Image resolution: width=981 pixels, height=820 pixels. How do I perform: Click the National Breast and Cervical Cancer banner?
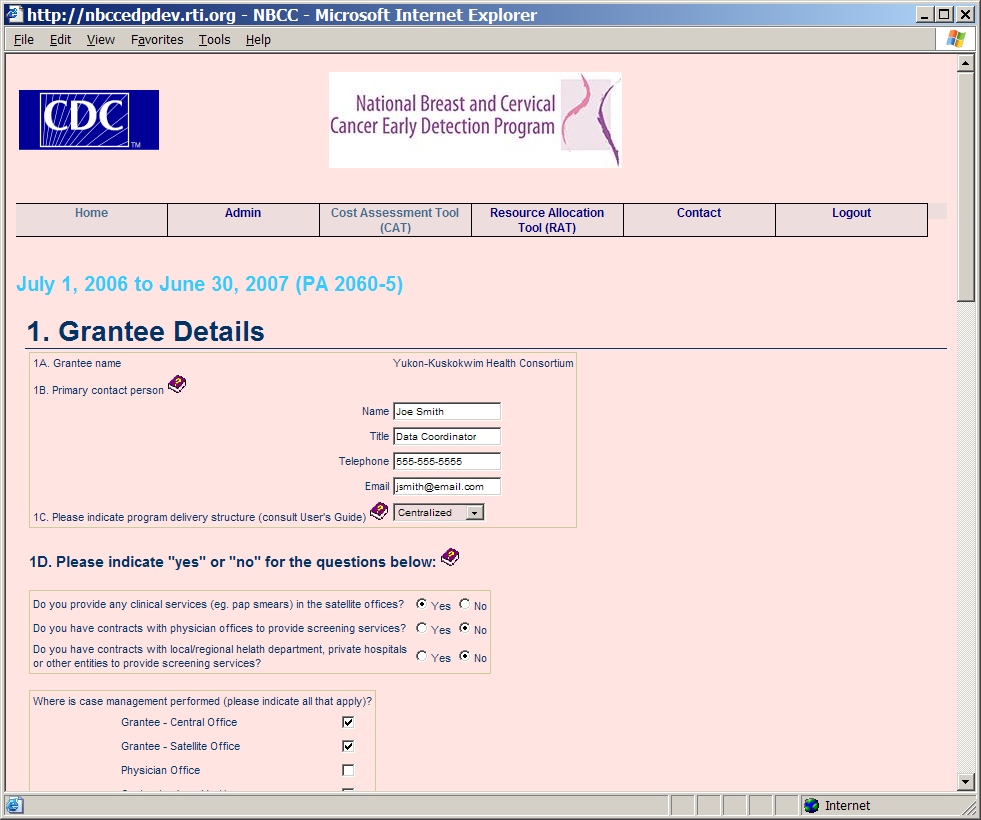[x=475, y=119]
